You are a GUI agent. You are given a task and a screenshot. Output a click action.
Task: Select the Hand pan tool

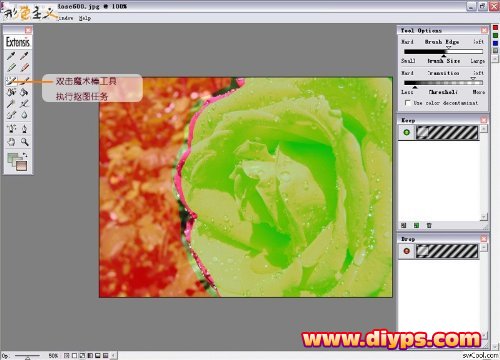coord(11,142)
